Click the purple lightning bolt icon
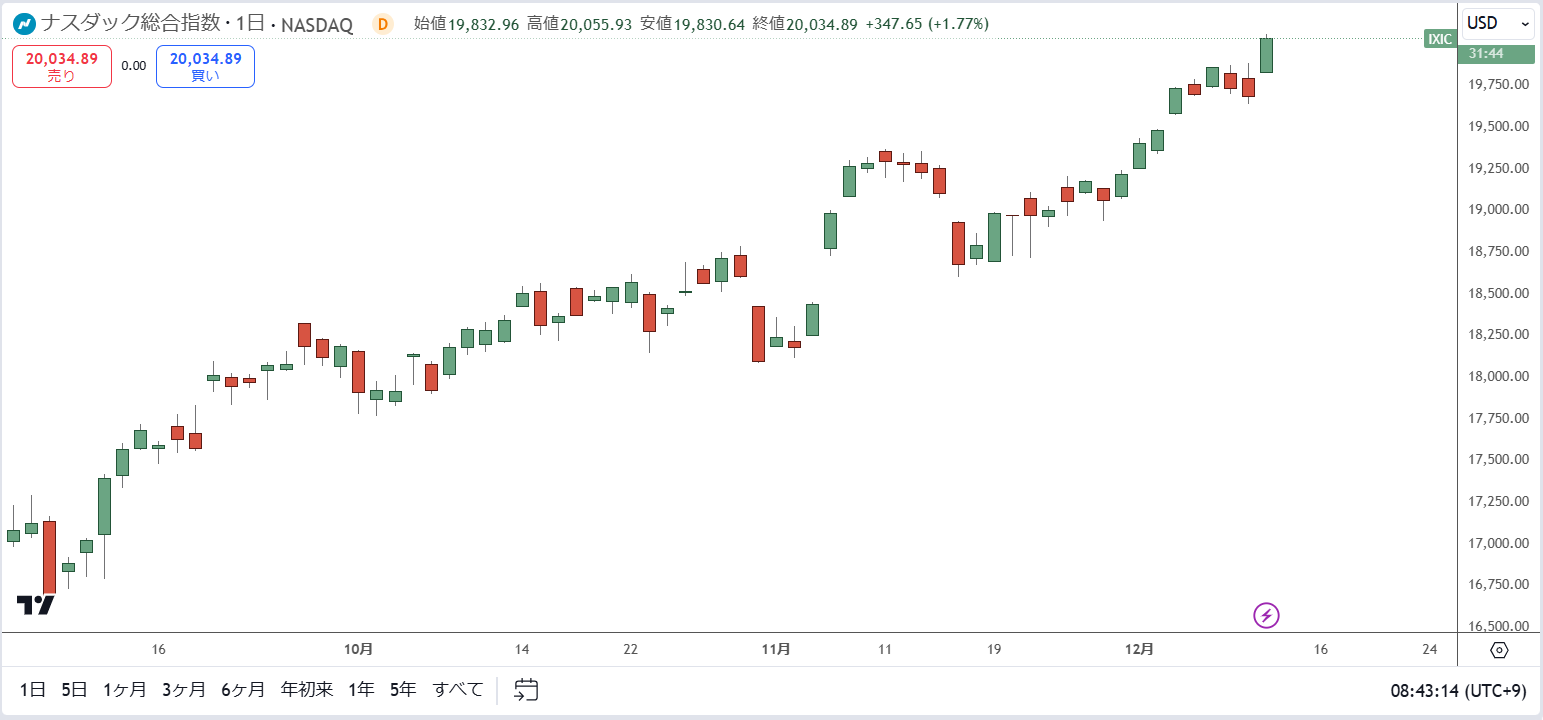The width and height of the screenshot is (1543, 720). tap(1267, 615)
